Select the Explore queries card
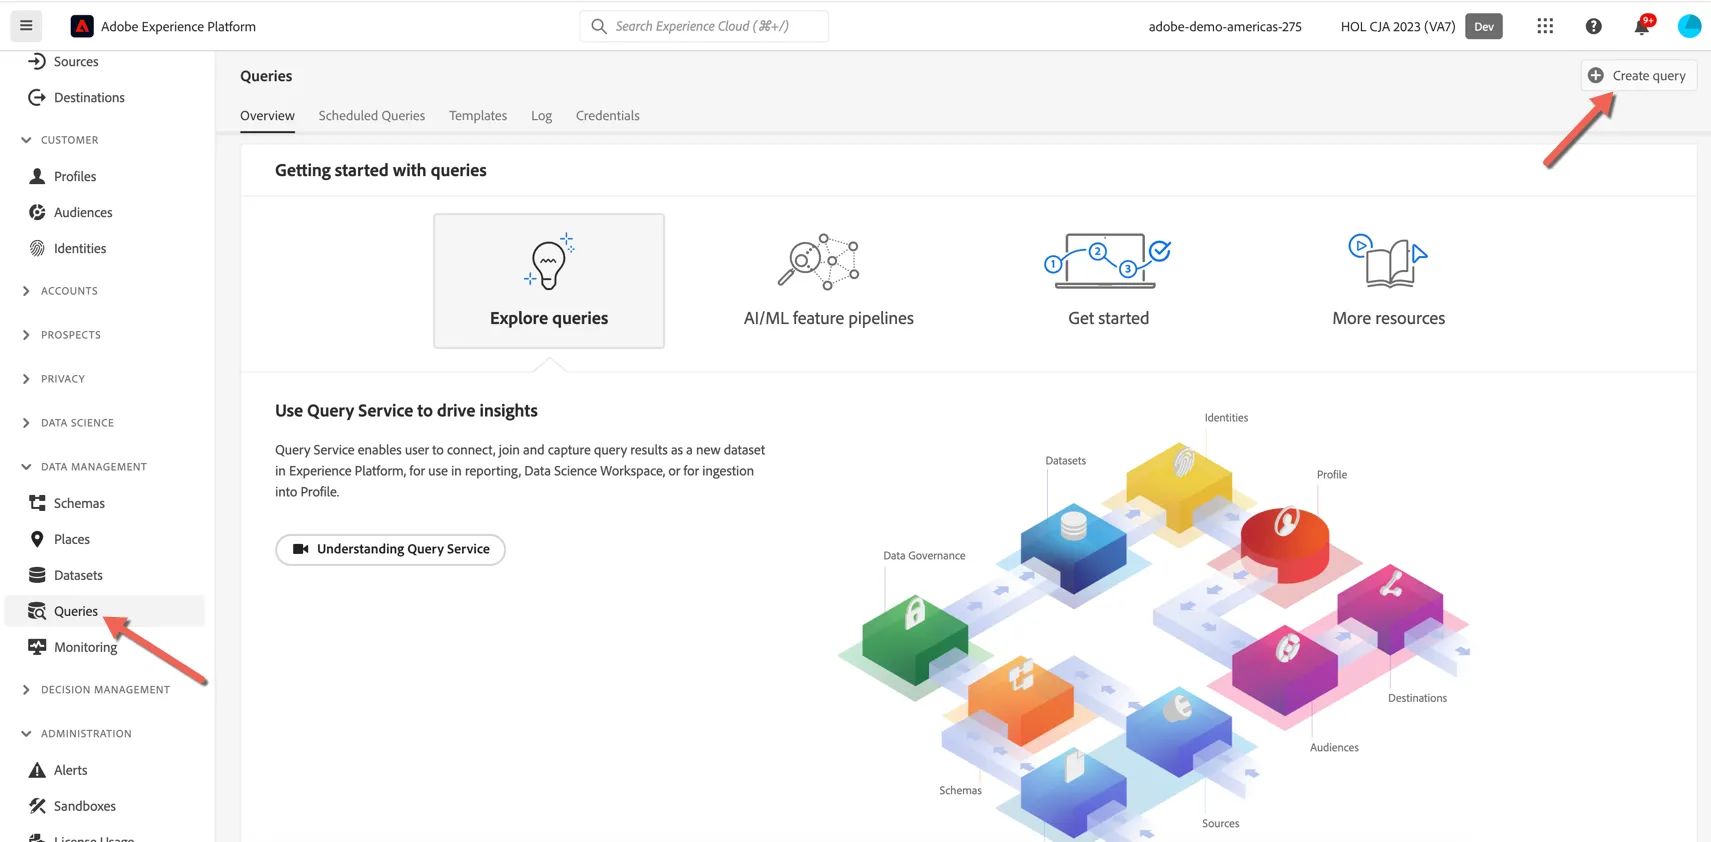 click(x=549, y=281)
